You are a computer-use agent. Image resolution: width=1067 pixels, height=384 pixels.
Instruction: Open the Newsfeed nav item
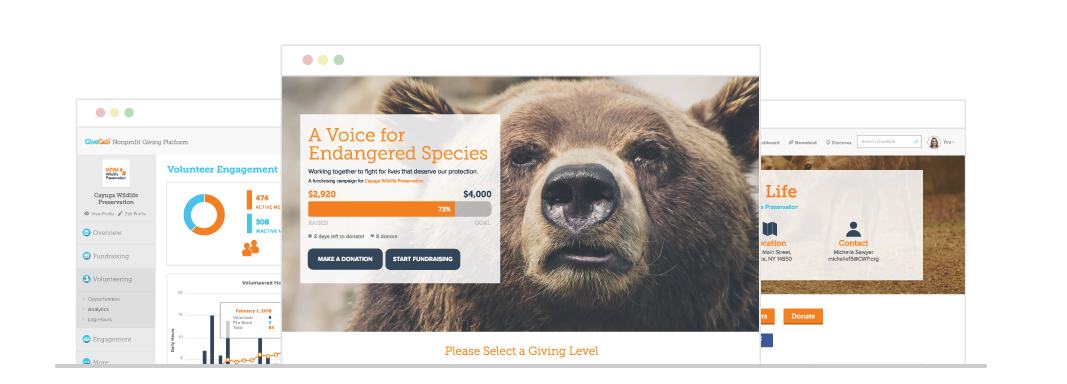coord(803,142)
